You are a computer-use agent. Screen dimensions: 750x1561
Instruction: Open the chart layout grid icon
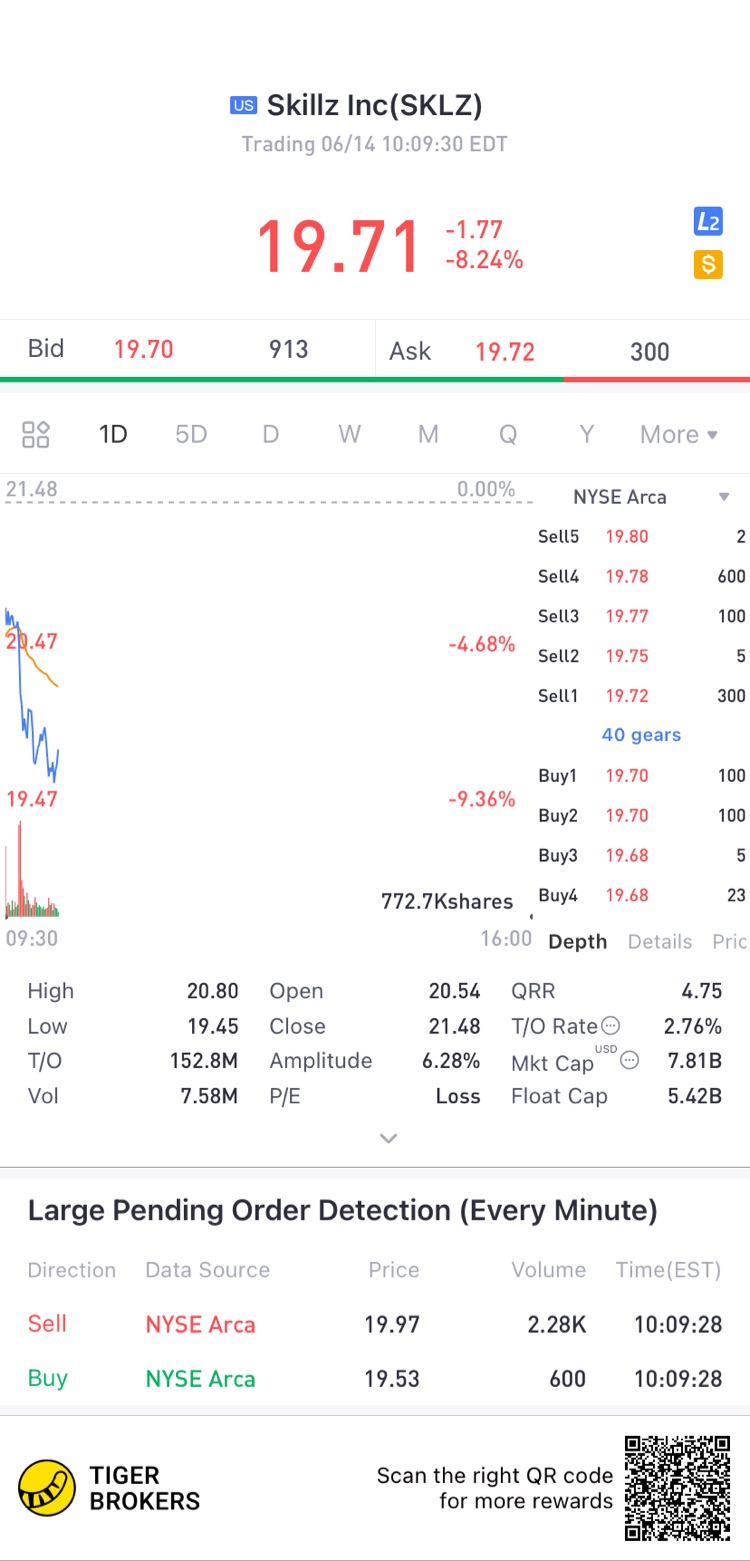coord(36,434)
